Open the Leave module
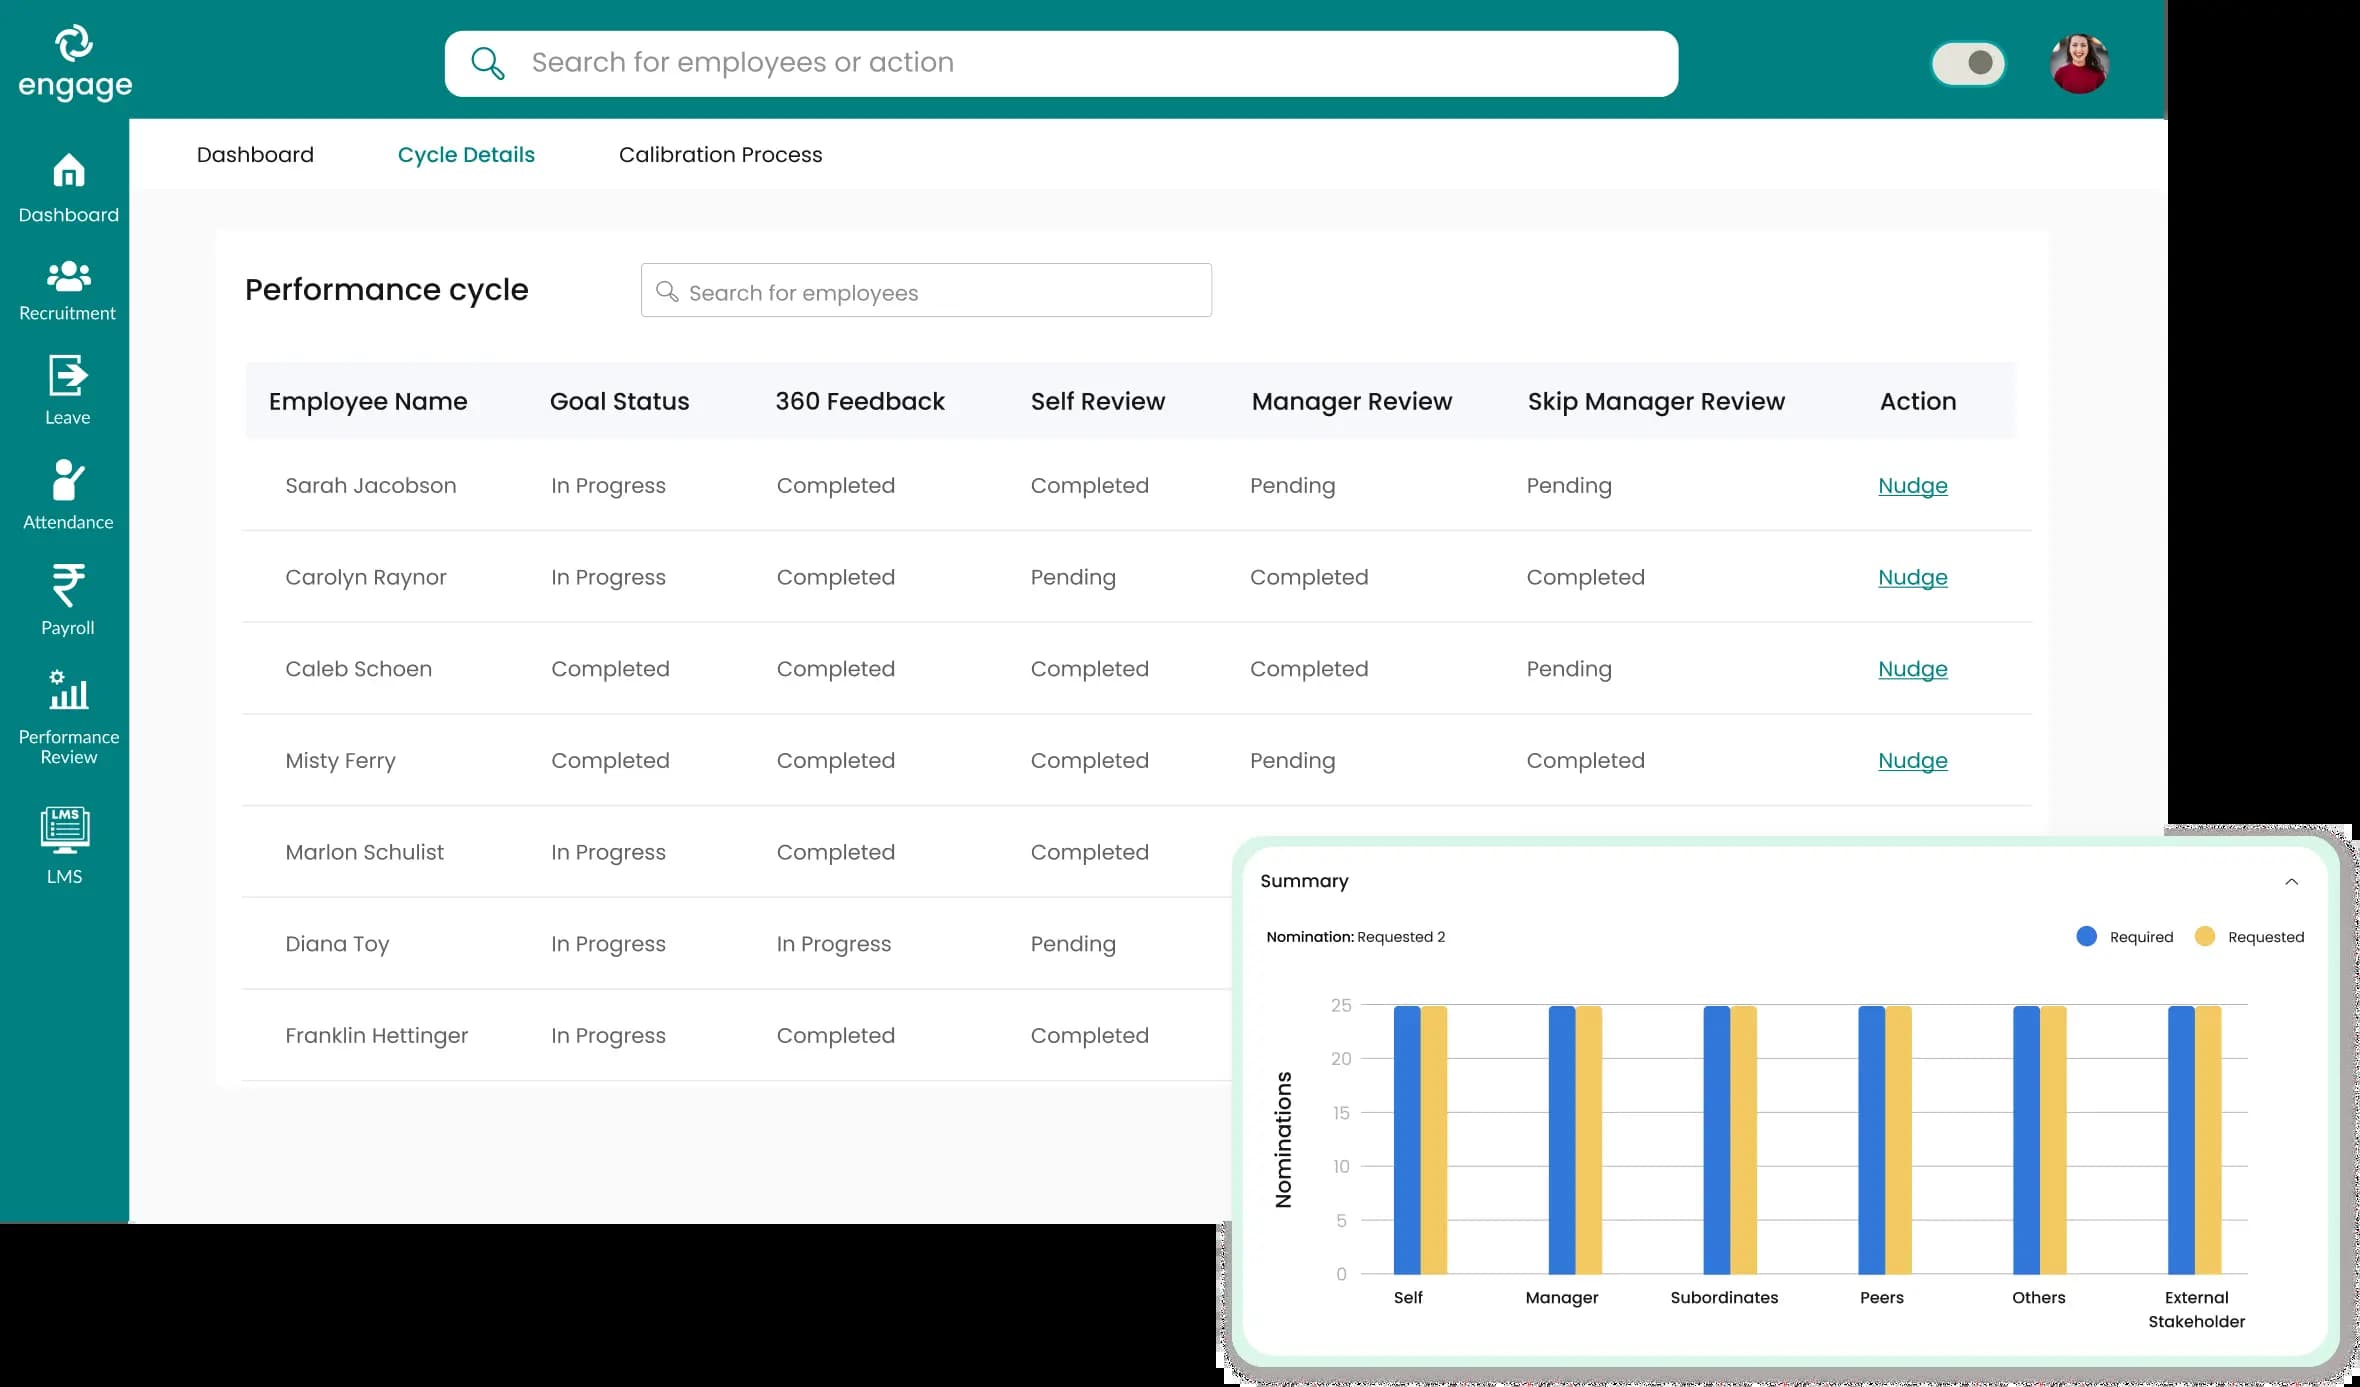This screenshot has height=1387, width=2360. [67, 390]
